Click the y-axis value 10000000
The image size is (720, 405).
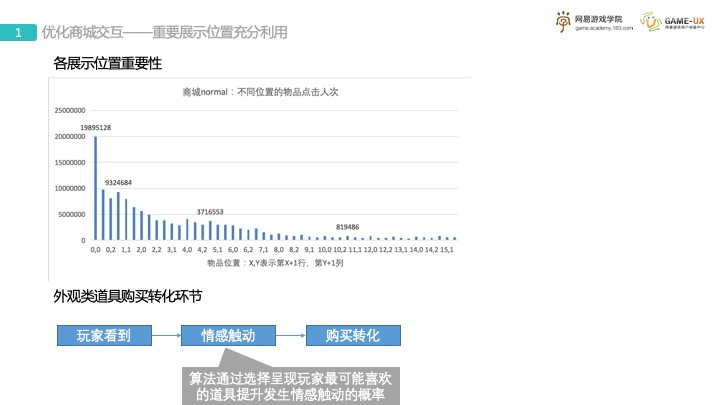click(x=70, y=188)
